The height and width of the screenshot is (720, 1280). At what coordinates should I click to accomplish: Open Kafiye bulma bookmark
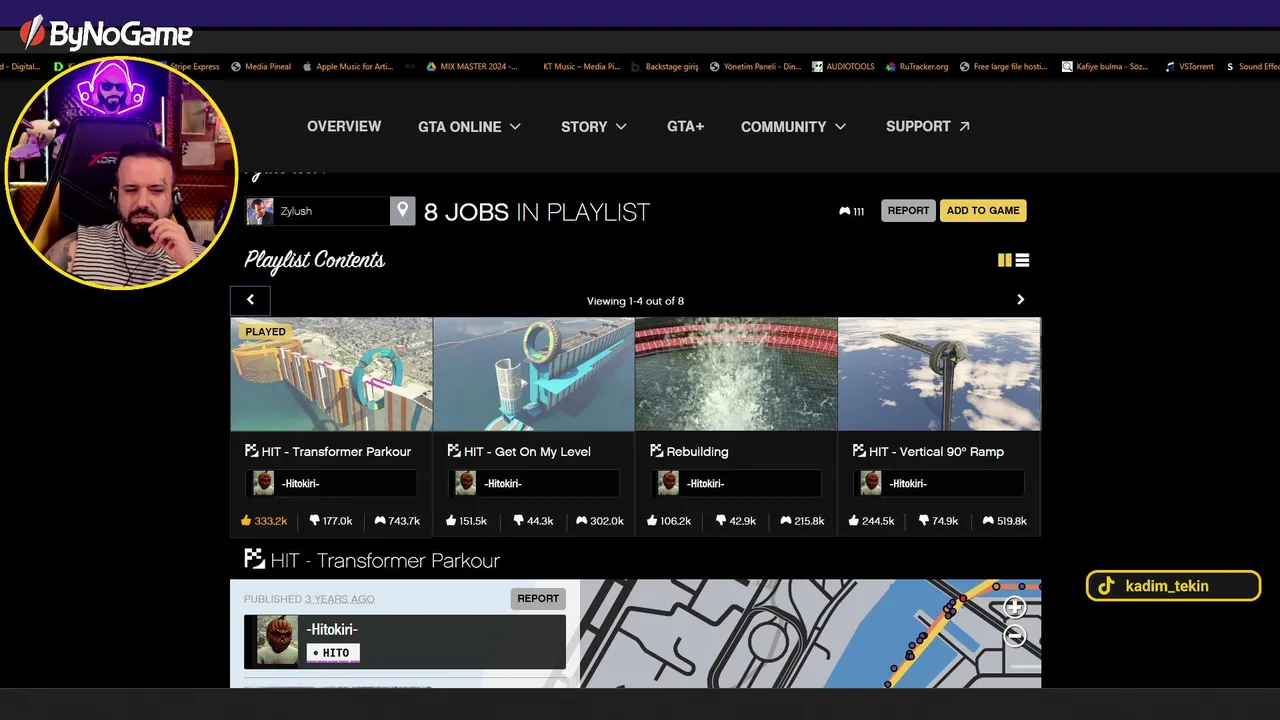1105,66
